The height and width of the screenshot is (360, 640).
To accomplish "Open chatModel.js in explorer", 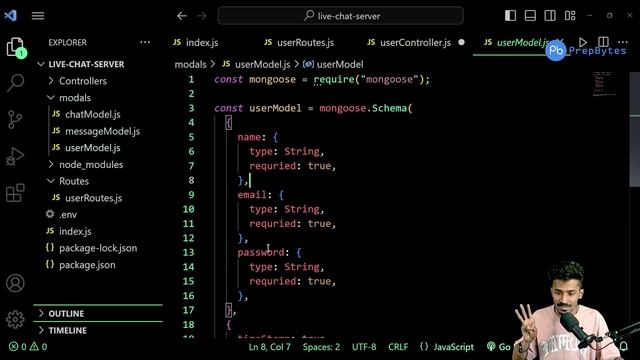I will tap(93, 115).
